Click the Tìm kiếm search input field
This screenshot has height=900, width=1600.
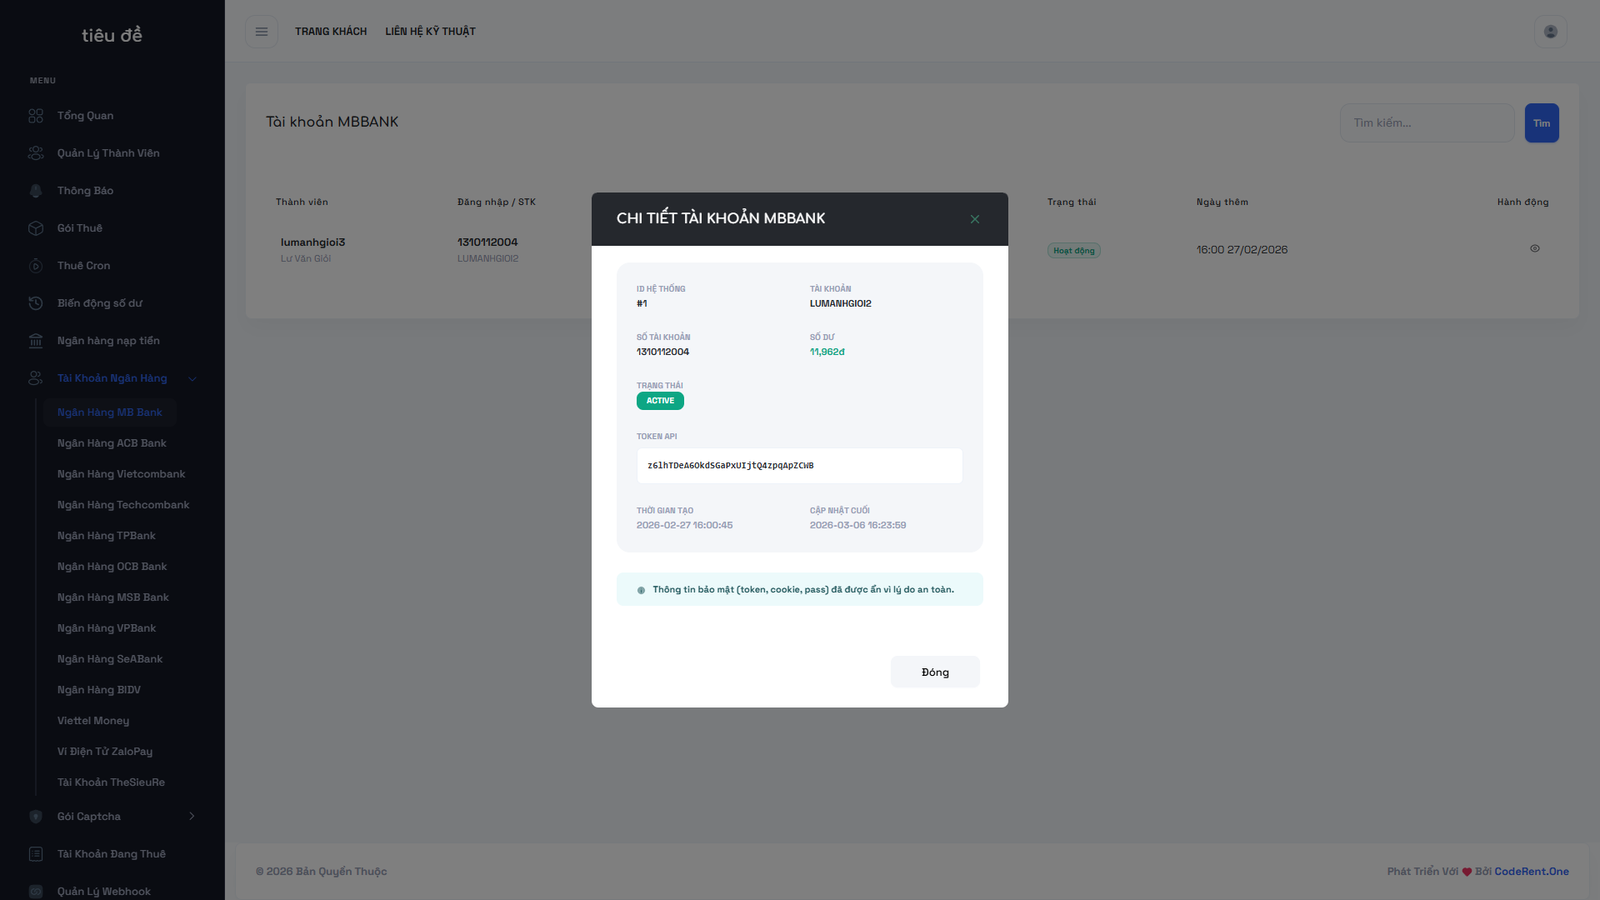click(1426, 123)
